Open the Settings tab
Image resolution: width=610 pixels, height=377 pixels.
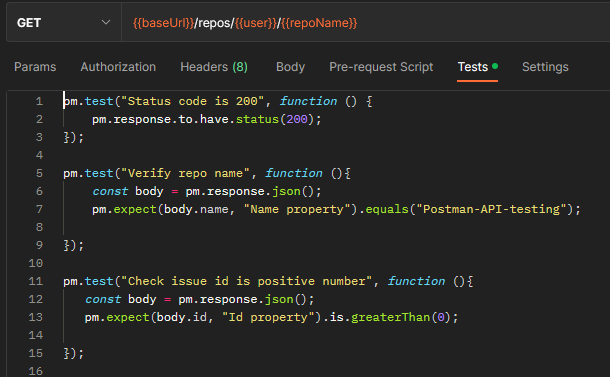click(x=545, y=67)
